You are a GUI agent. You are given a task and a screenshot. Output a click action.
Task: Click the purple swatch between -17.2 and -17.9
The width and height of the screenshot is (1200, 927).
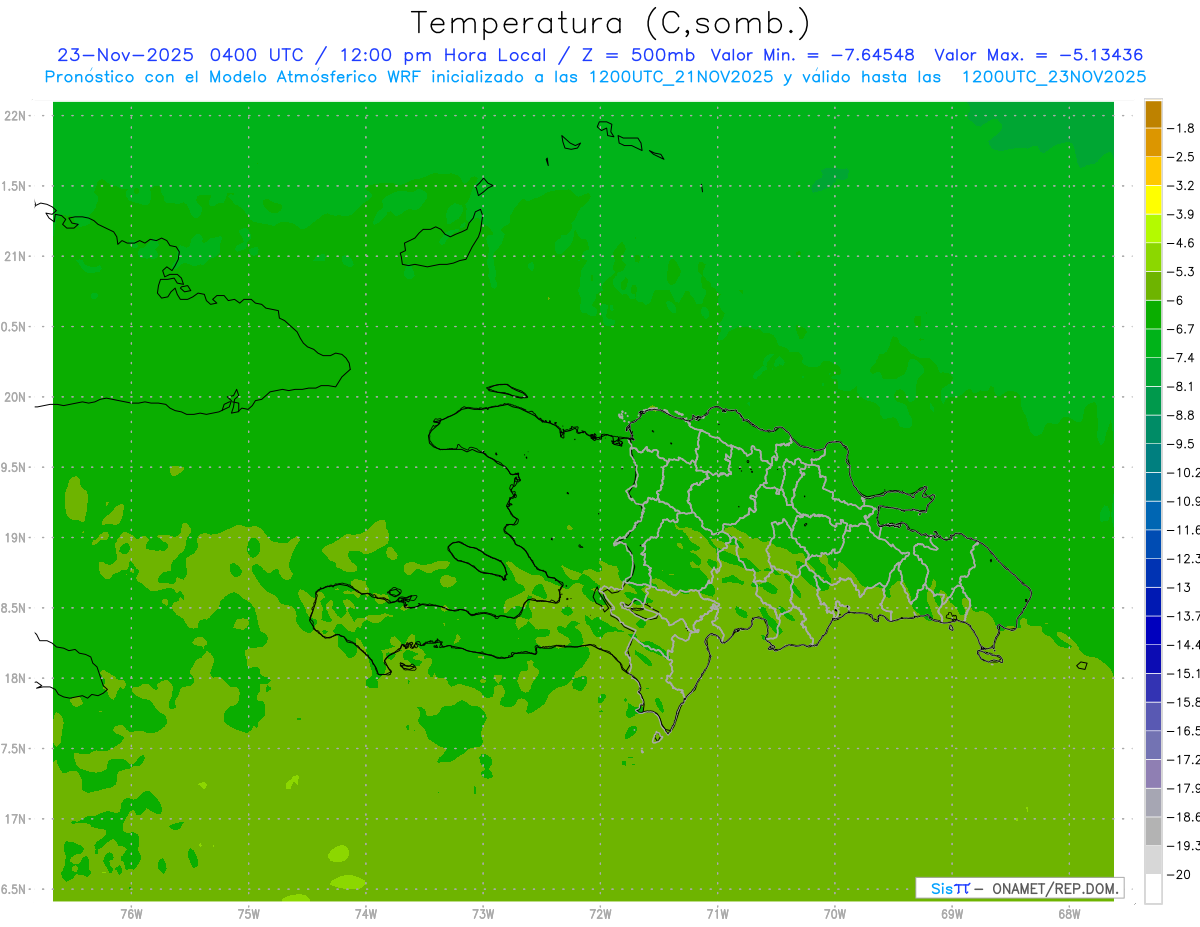tap(1153, 774)
